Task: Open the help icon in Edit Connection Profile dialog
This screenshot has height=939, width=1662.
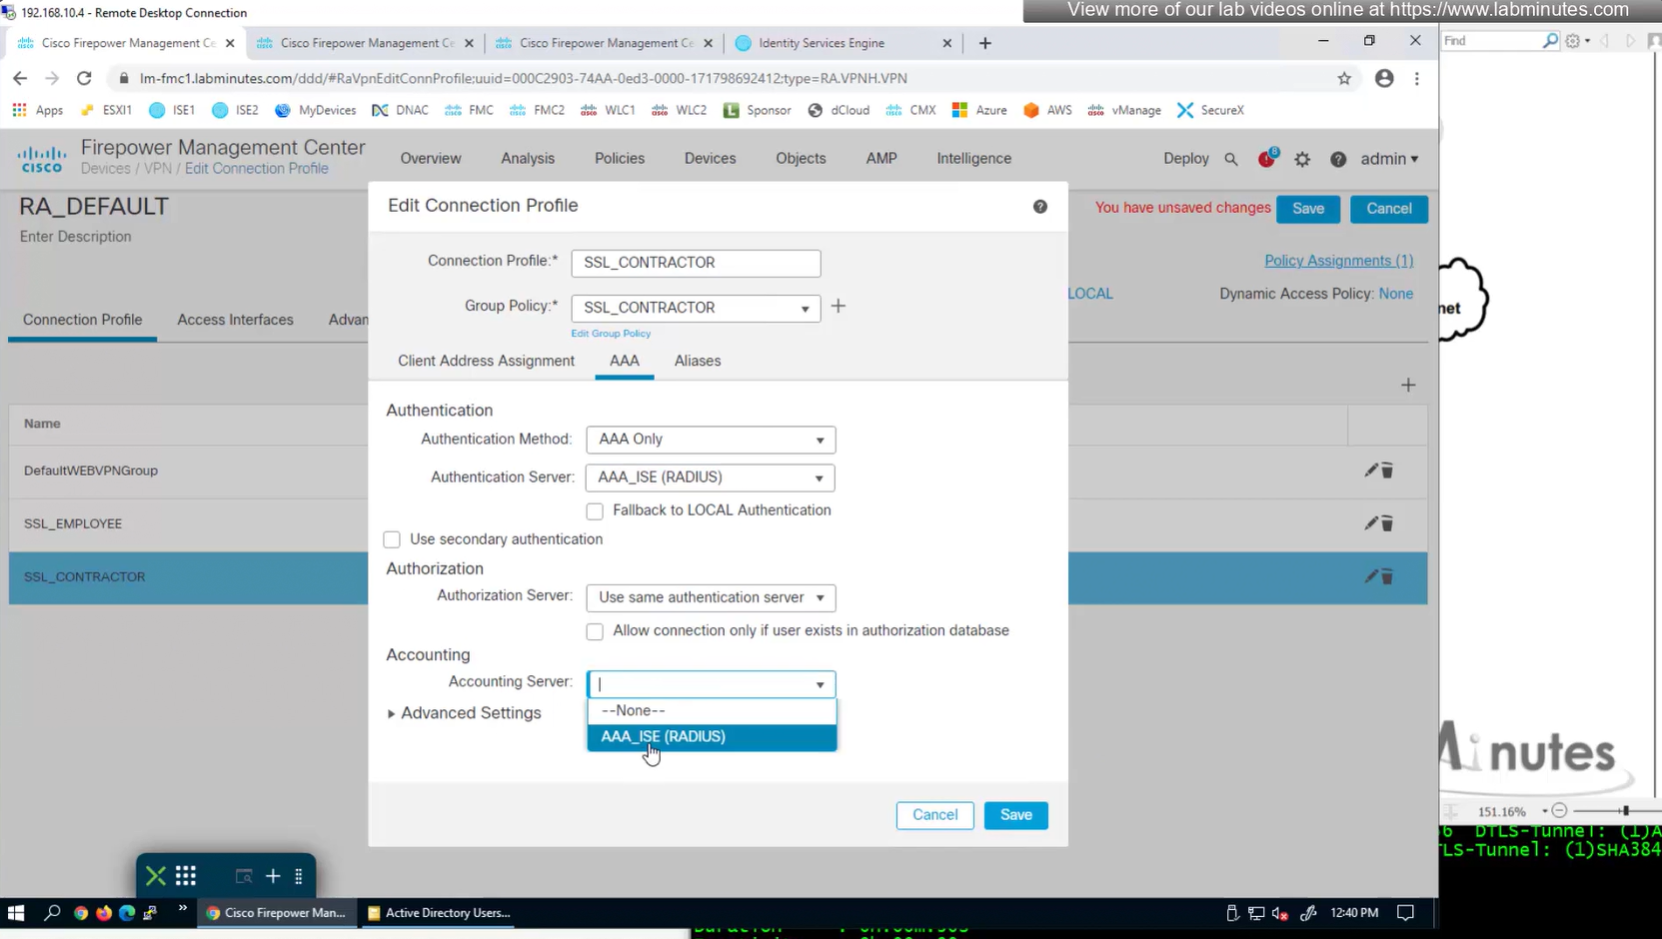Action: coord(1040,206)
